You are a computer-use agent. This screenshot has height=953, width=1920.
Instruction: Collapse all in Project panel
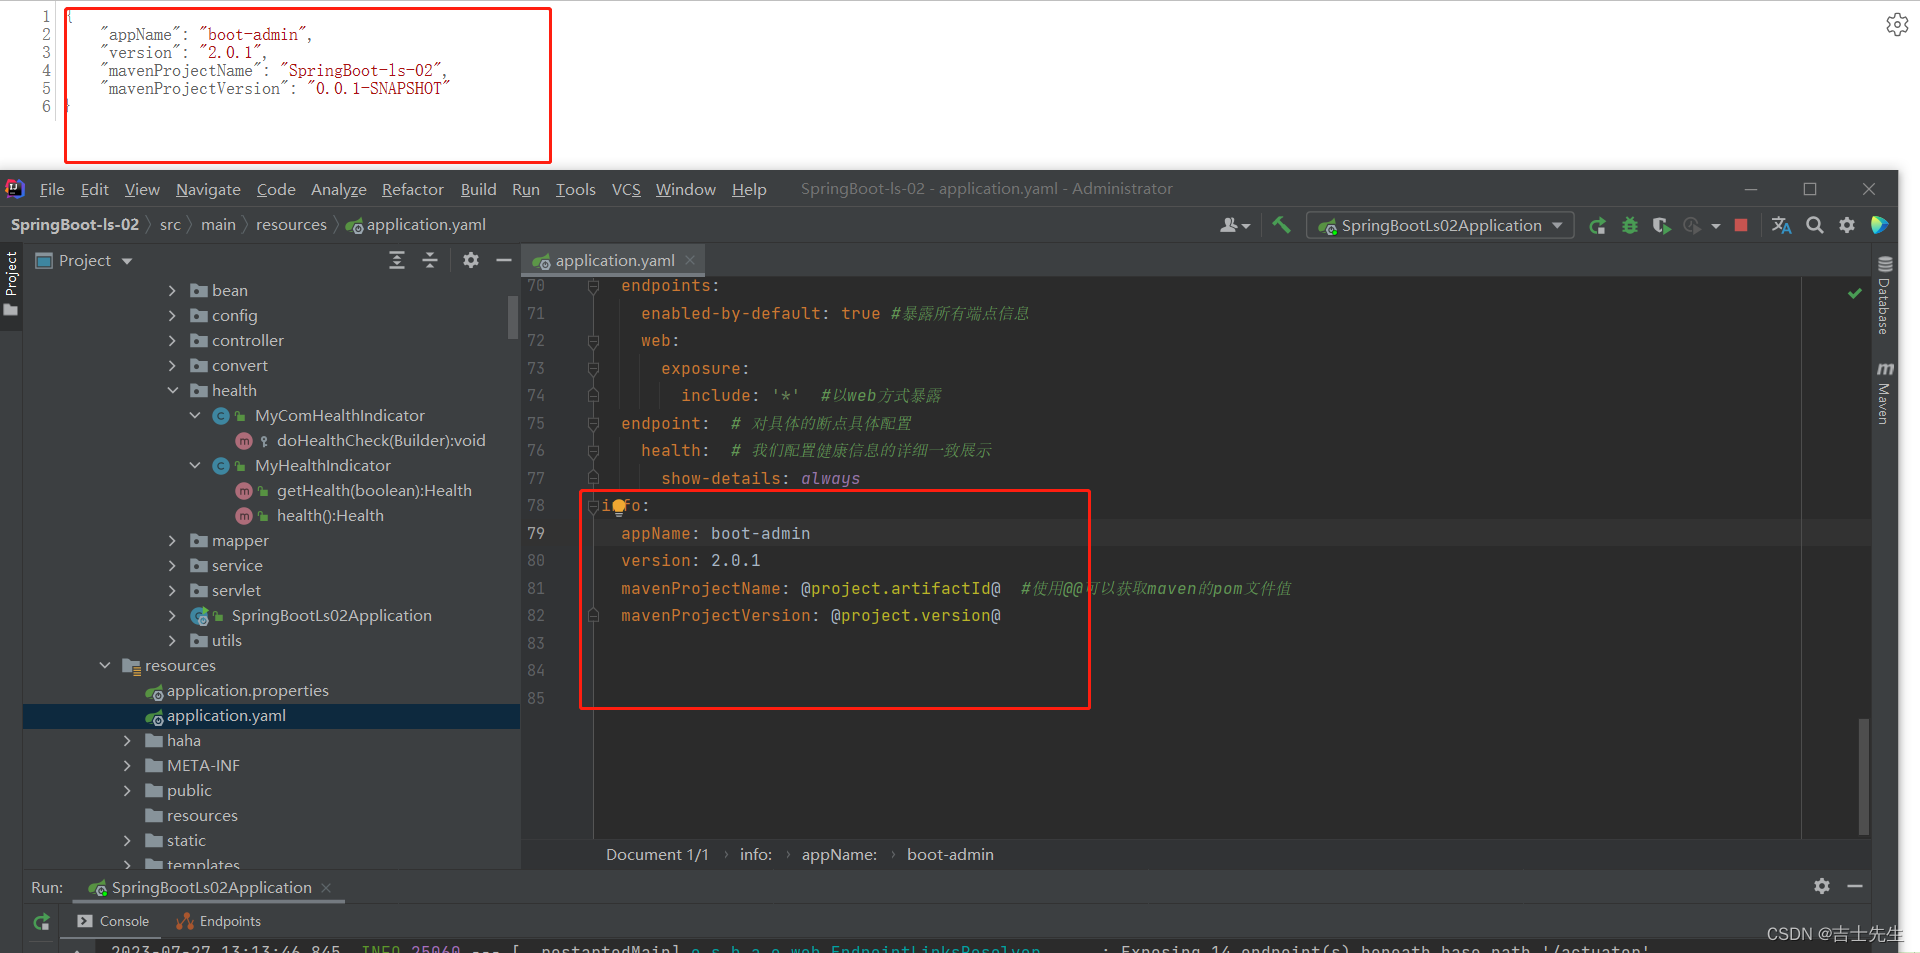[x=430, y=260]
